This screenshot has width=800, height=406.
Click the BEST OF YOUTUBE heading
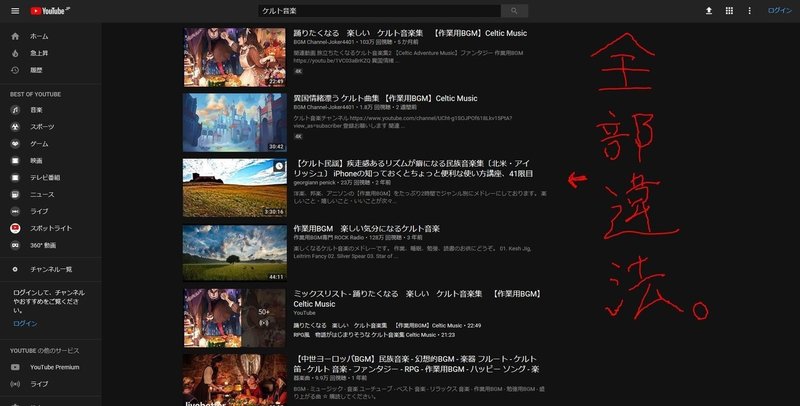(x=35, y=94)
